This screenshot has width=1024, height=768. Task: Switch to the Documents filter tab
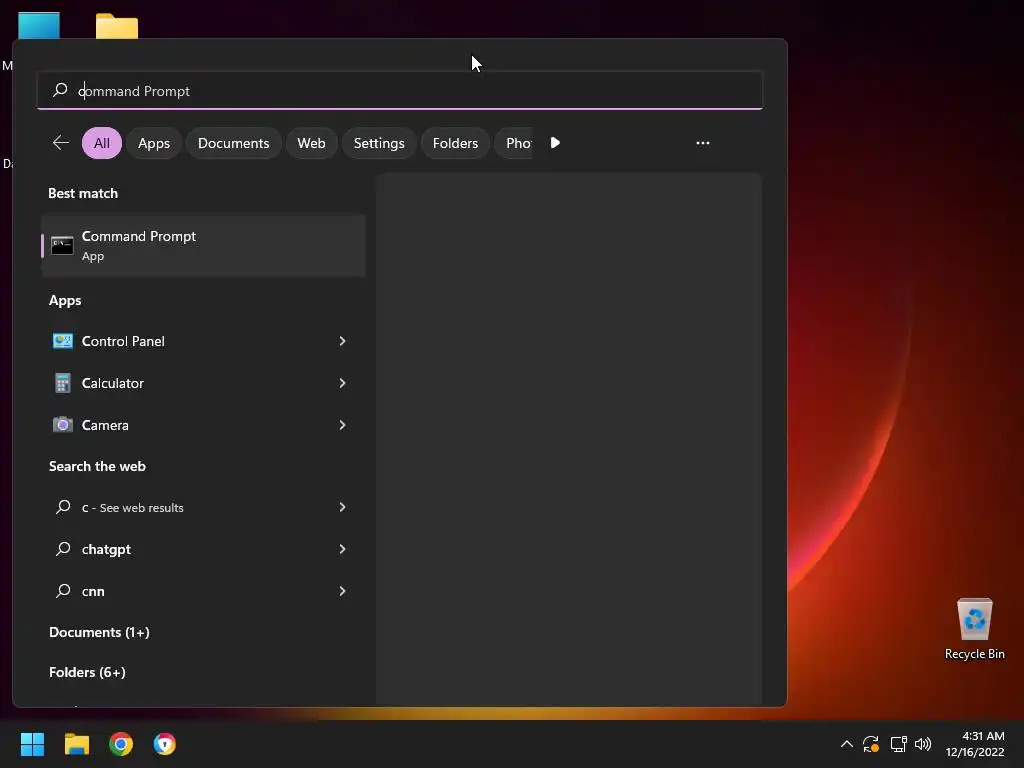233,143
